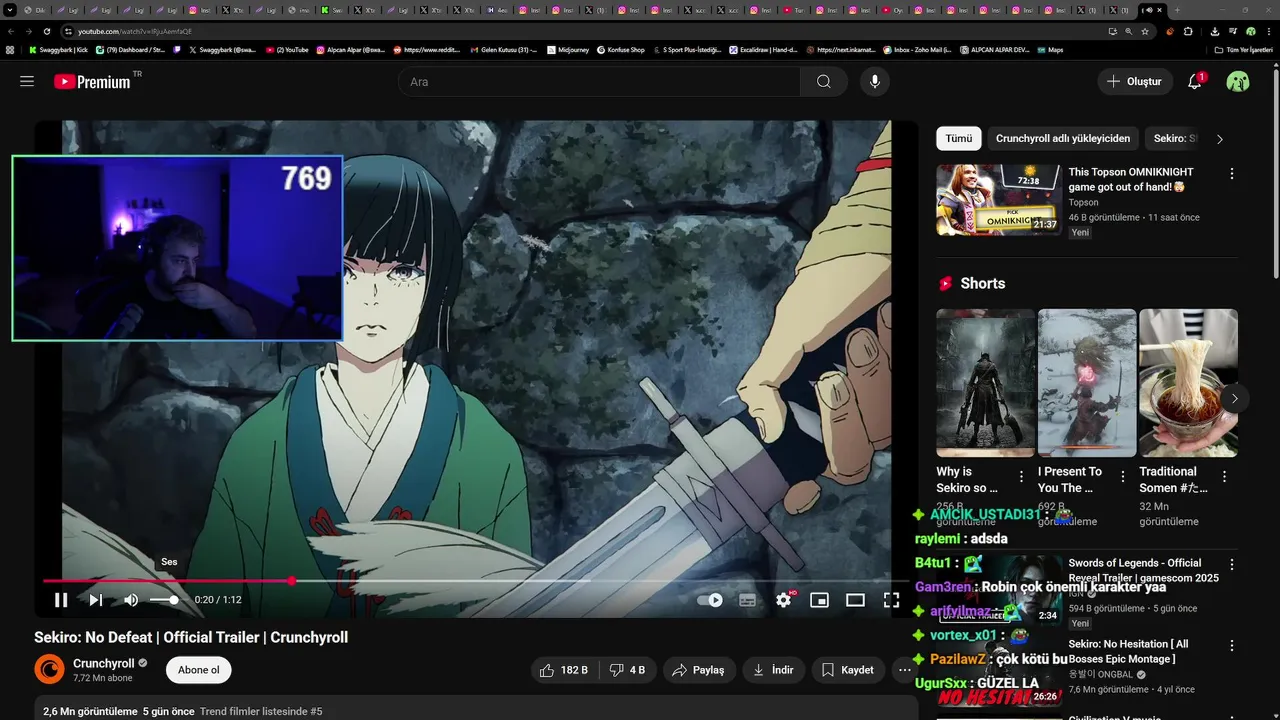This screenshot has height=720, width=1280.
Task: Switch to theater mode
Action: [x=855, y=600]
